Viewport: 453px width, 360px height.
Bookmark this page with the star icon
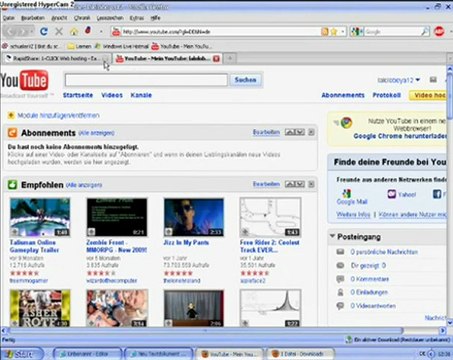click(334, 32)
